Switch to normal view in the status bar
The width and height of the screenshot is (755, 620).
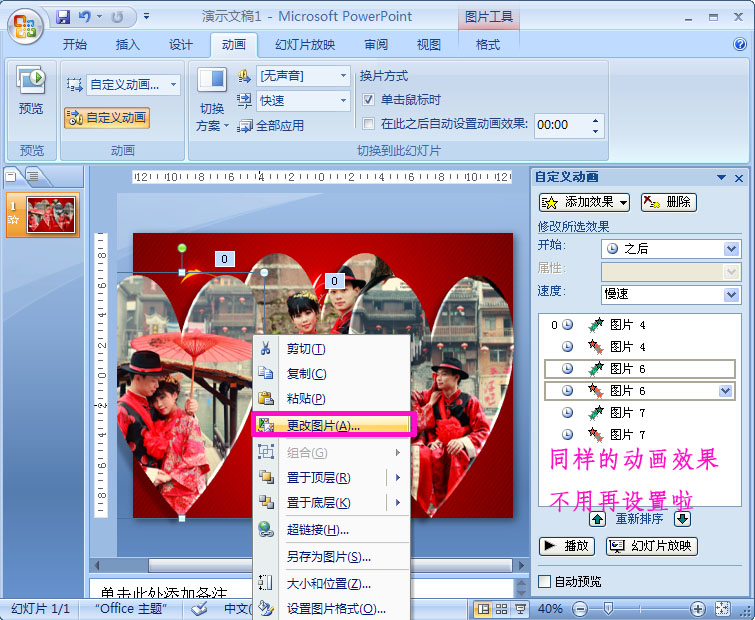pyautogui.click(x=482, y=609)
